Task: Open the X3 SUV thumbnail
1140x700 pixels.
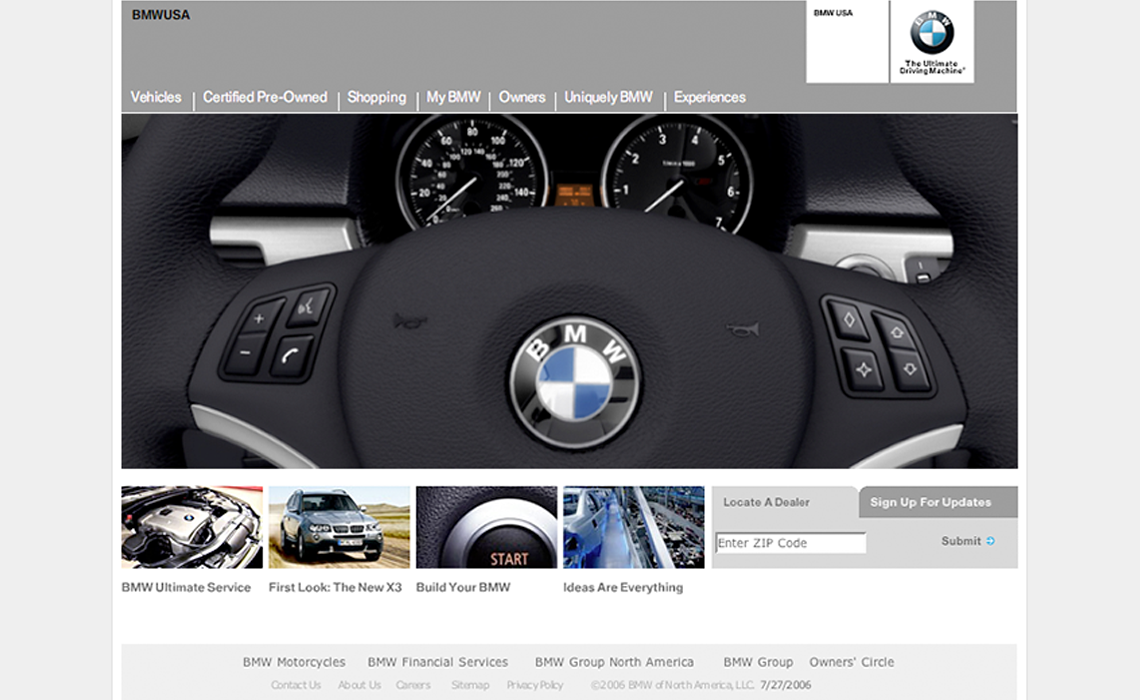Action: point(339,527)
